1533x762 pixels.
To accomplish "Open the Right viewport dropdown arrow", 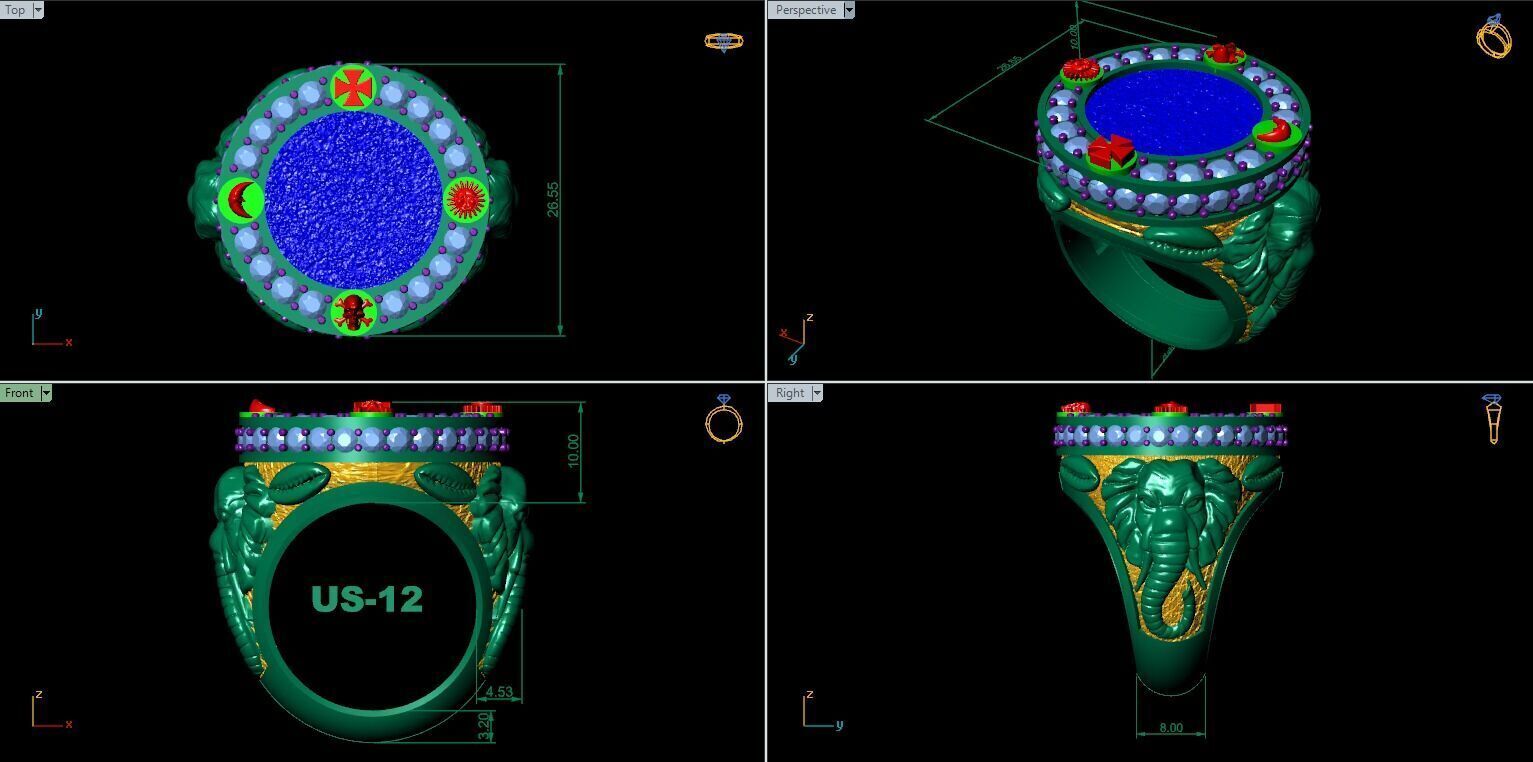I will [x=816, y=393].
